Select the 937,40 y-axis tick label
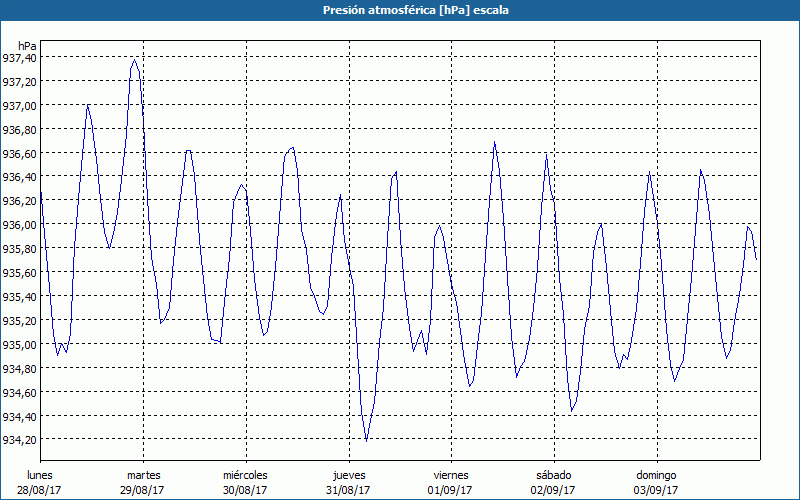800x500 pixels. tap(19, 58)
